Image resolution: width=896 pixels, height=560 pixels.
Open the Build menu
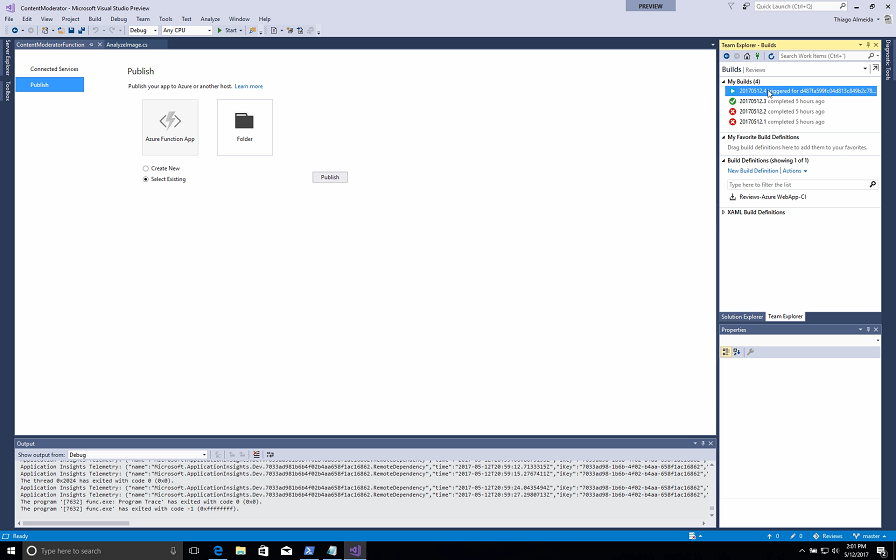click(95, 19)
